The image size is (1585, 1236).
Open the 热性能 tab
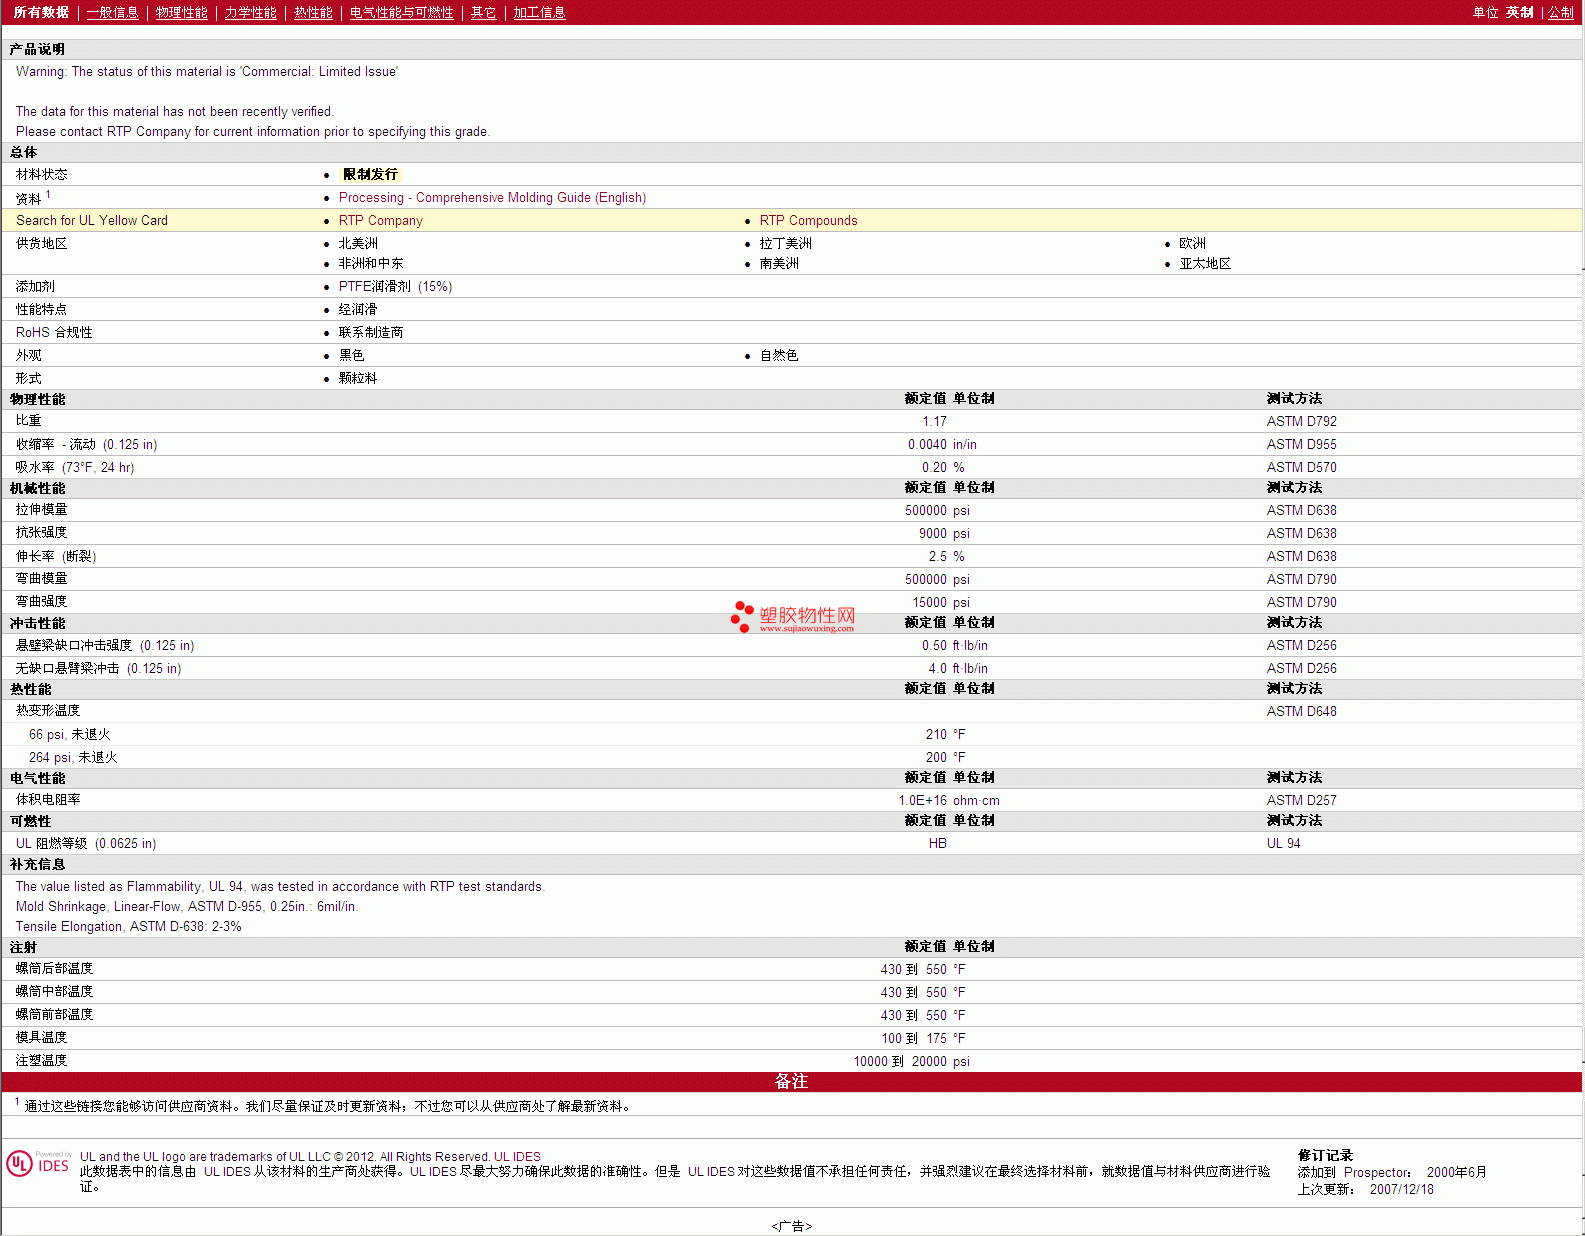(312, 13)
